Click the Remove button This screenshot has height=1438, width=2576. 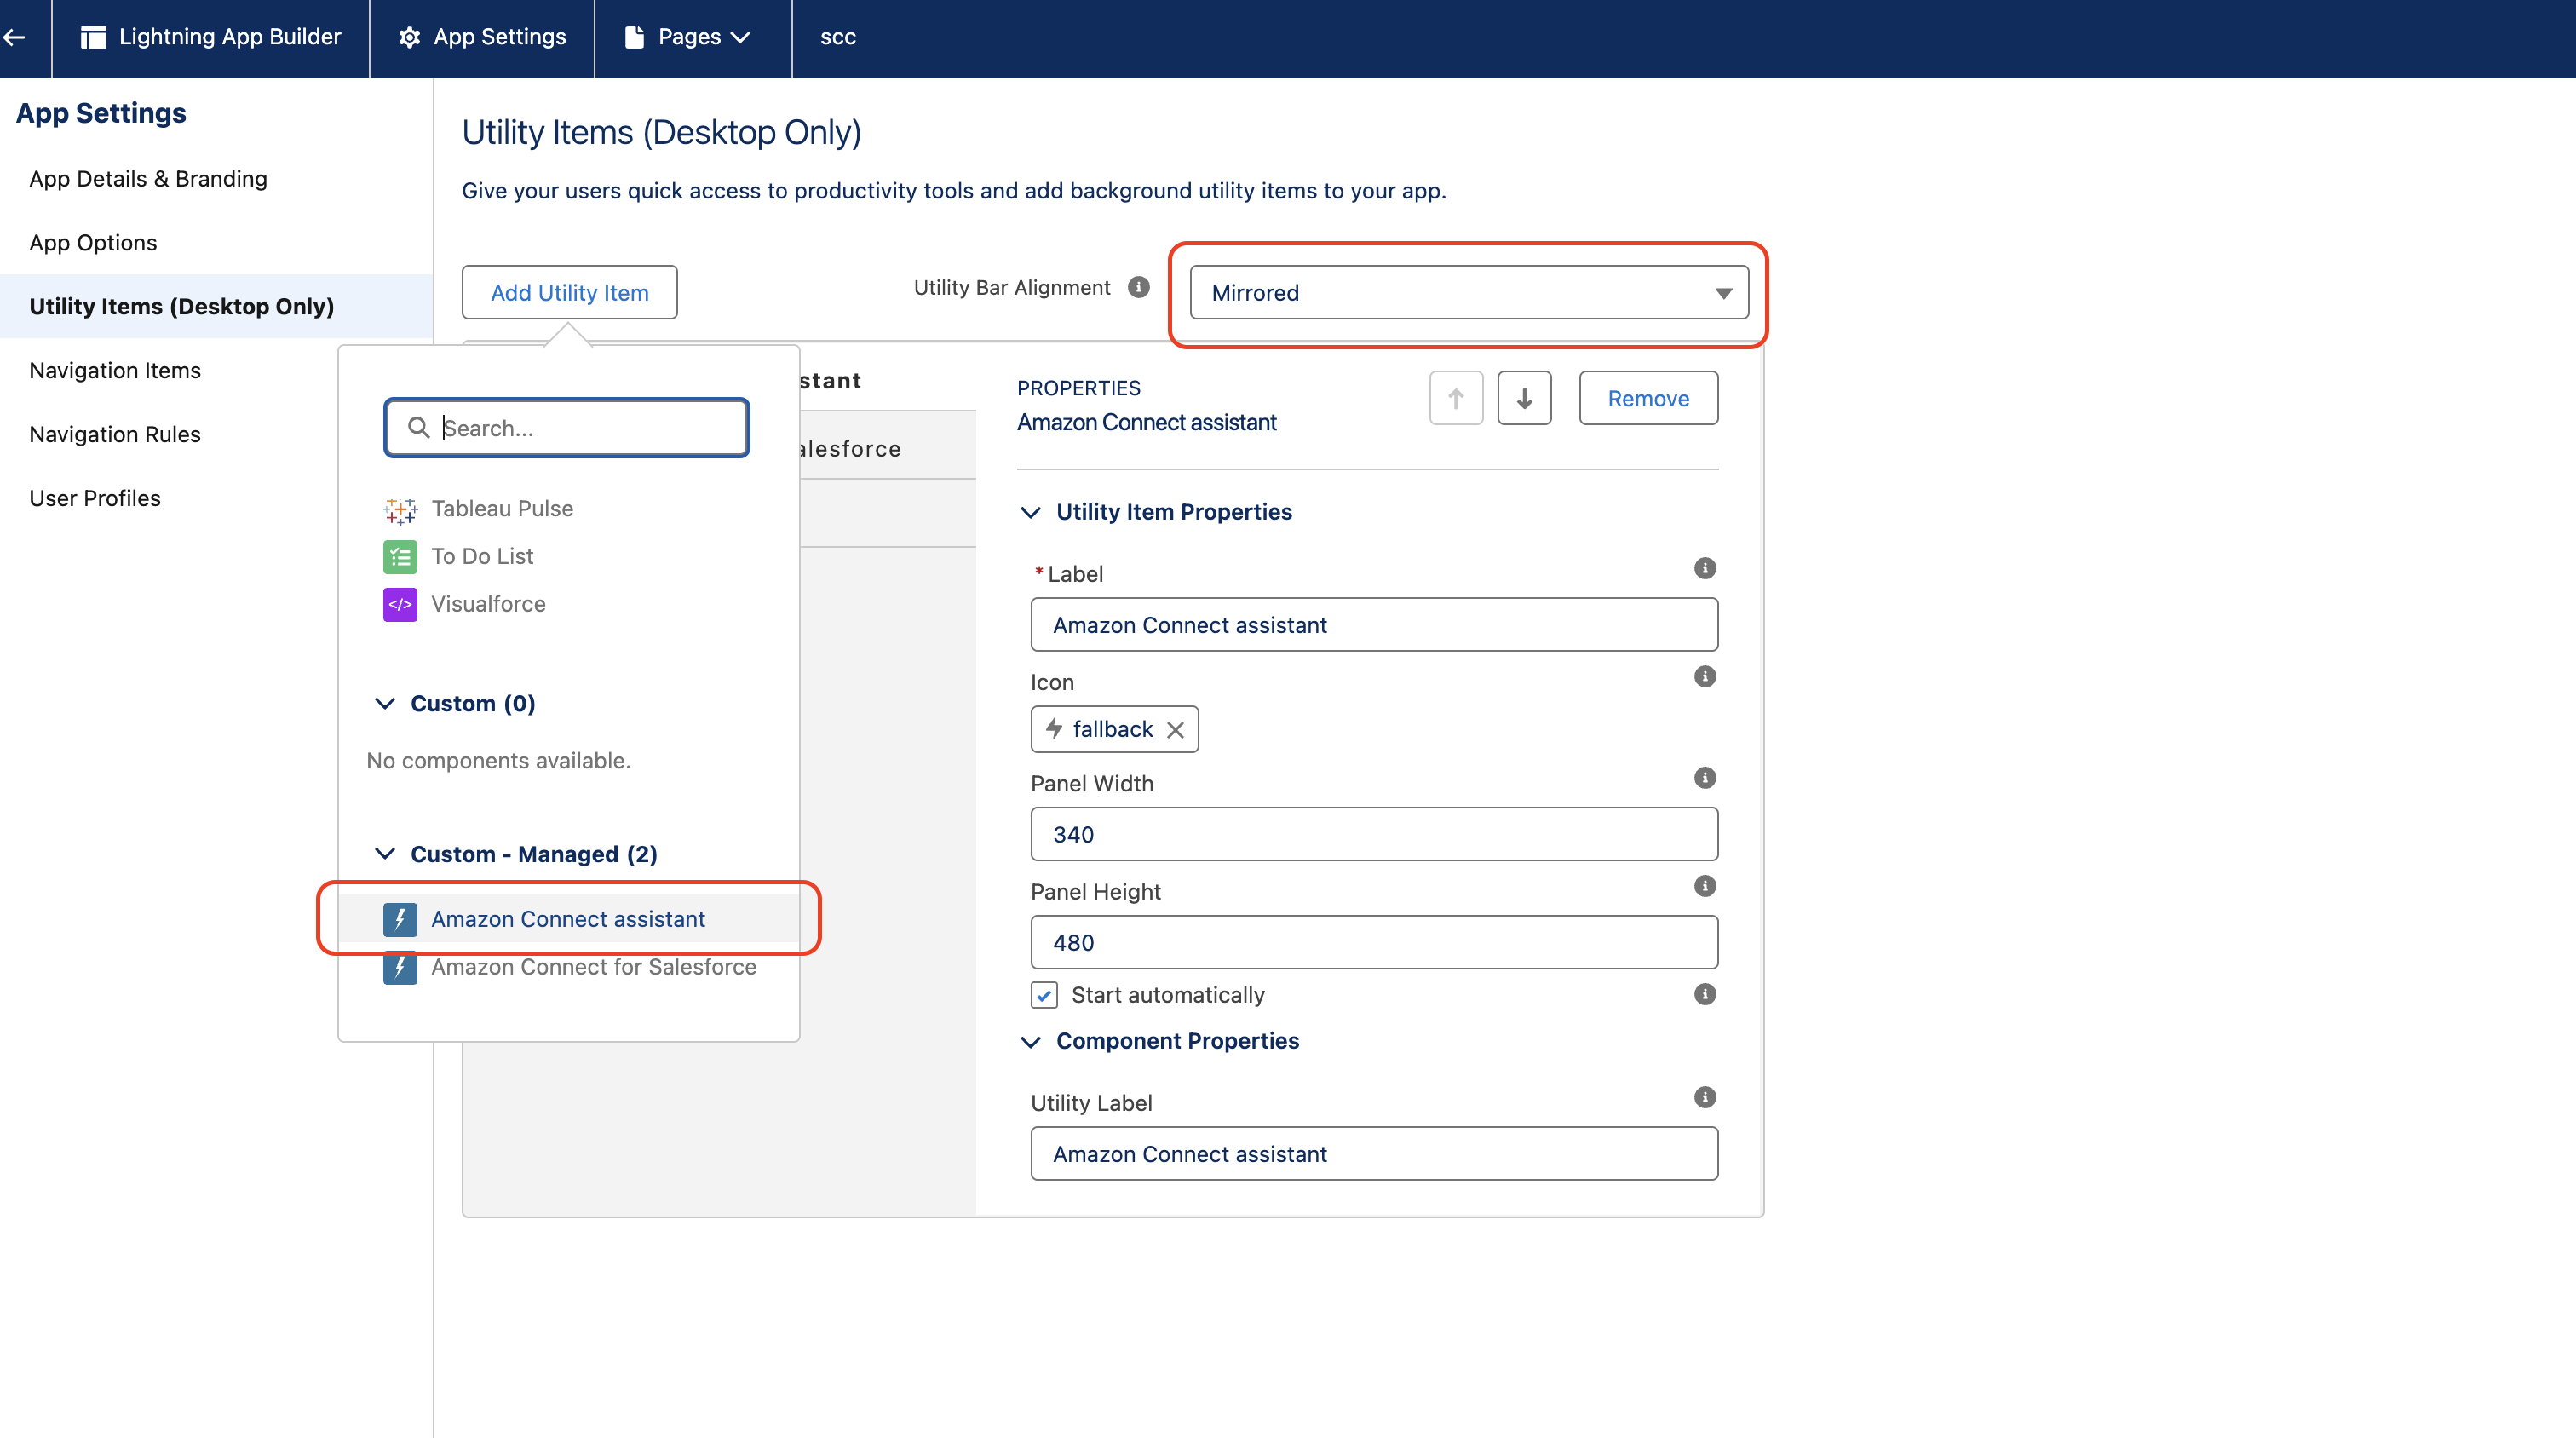coord(1647,398)
